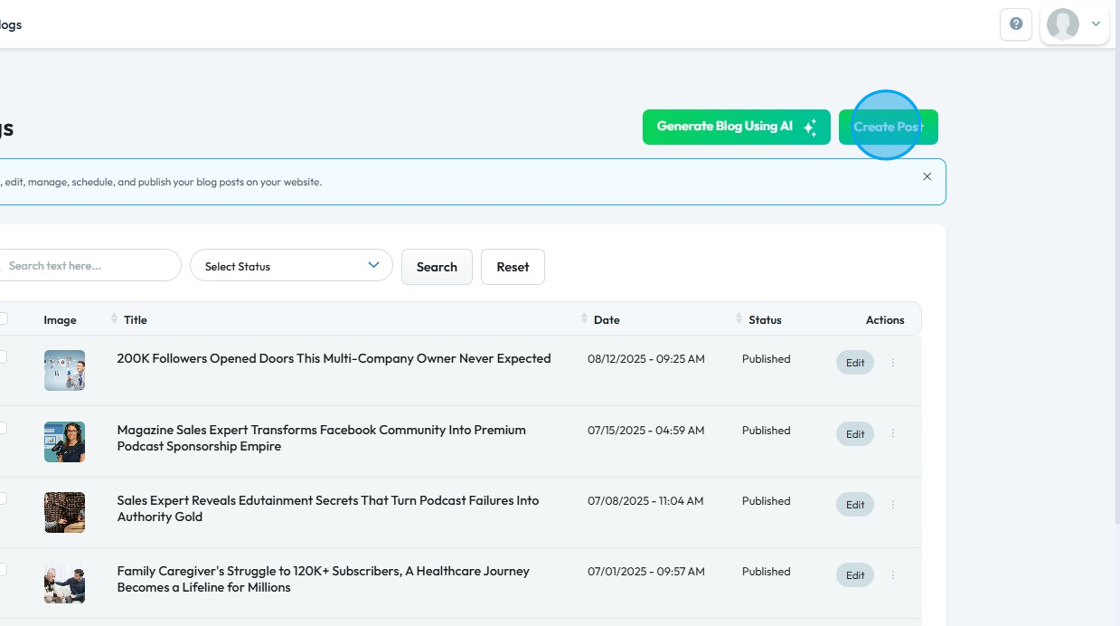Open 200K Followers post thumbnail
Screen dimensions: 1120x626
pos(64,370)
